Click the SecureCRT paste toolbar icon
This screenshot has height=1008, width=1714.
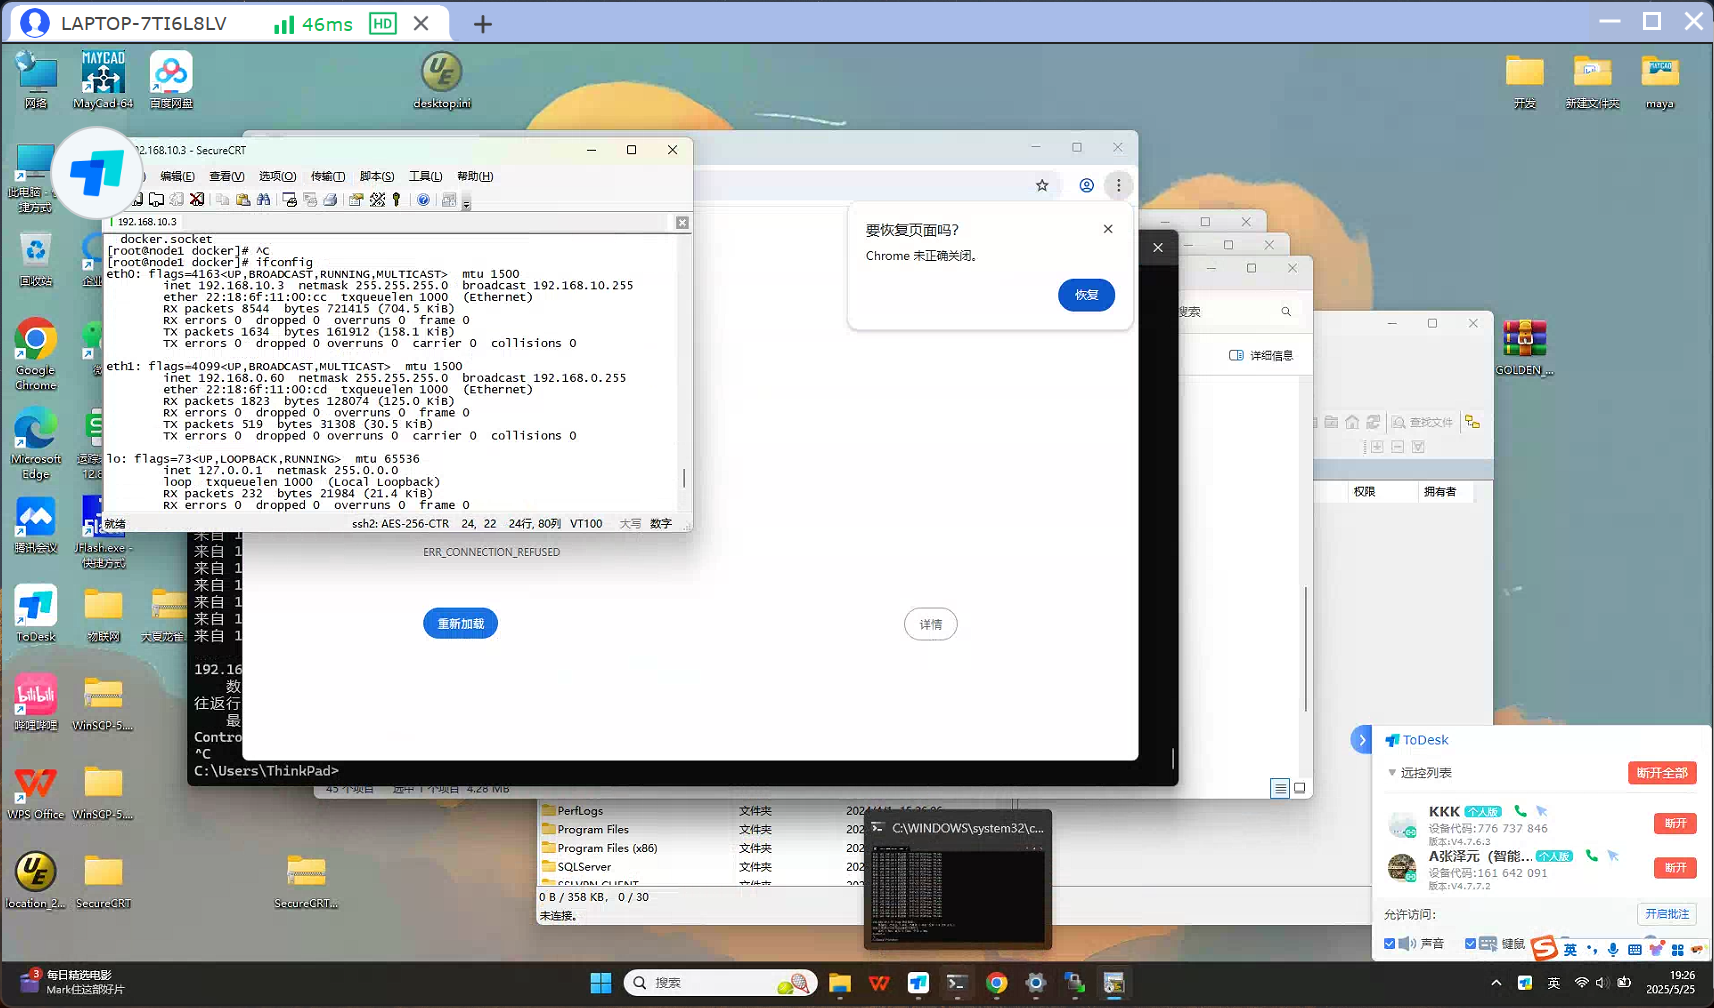coord(243,200)
